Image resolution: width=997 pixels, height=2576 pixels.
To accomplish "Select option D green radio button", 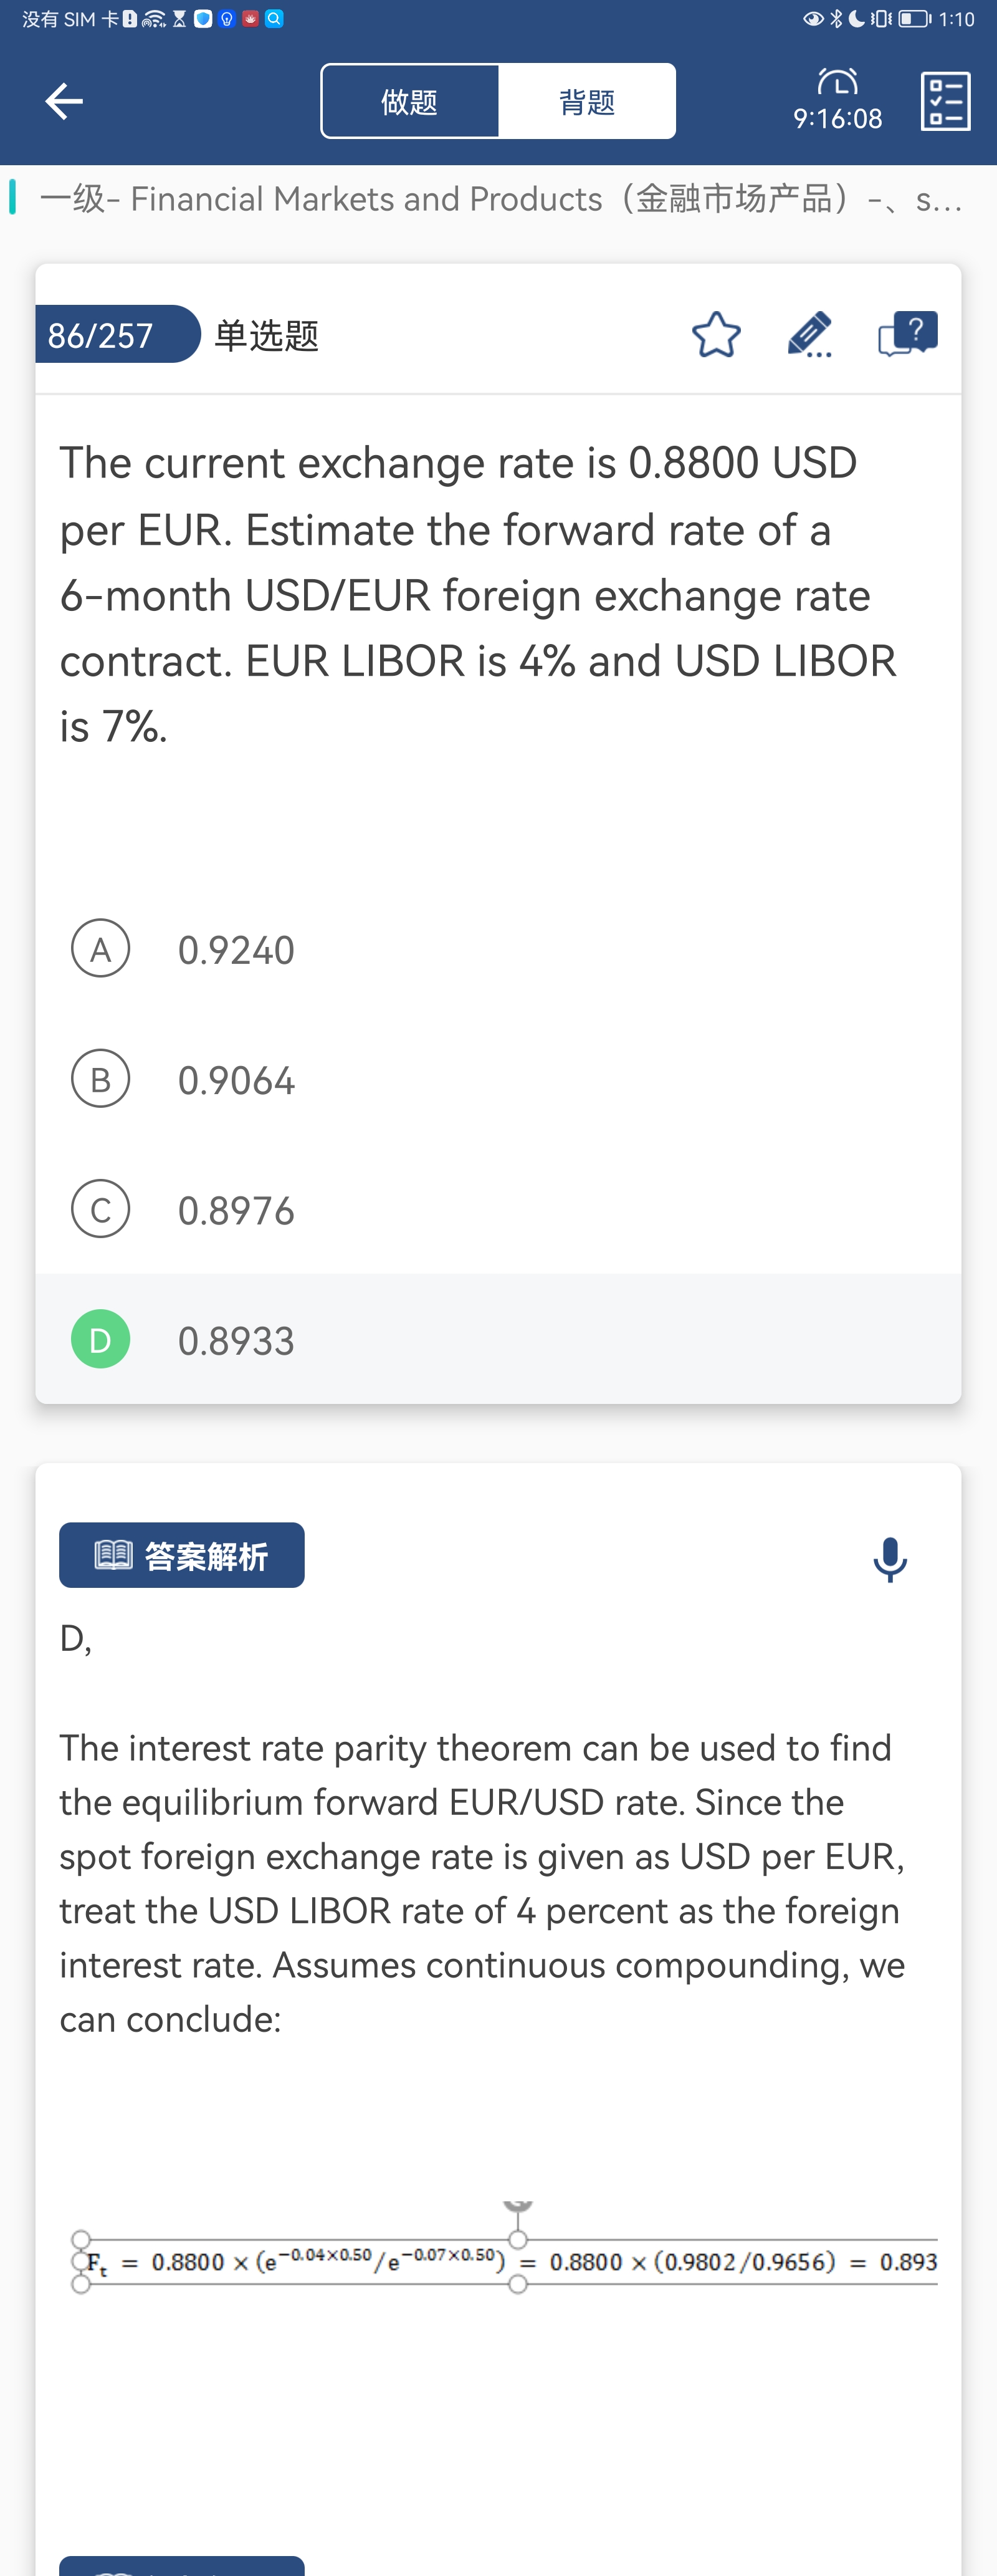I will [x=101, y=1339].
